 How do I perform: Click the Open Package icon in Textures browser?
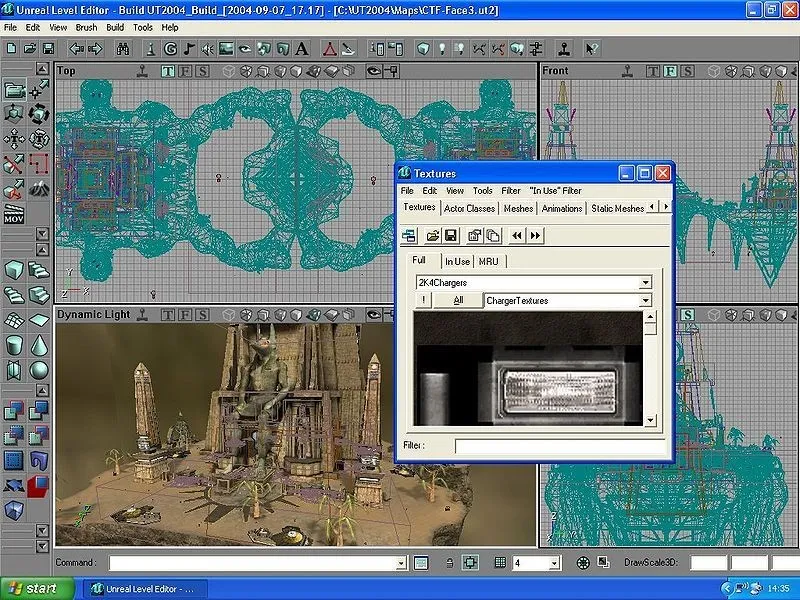433,234
